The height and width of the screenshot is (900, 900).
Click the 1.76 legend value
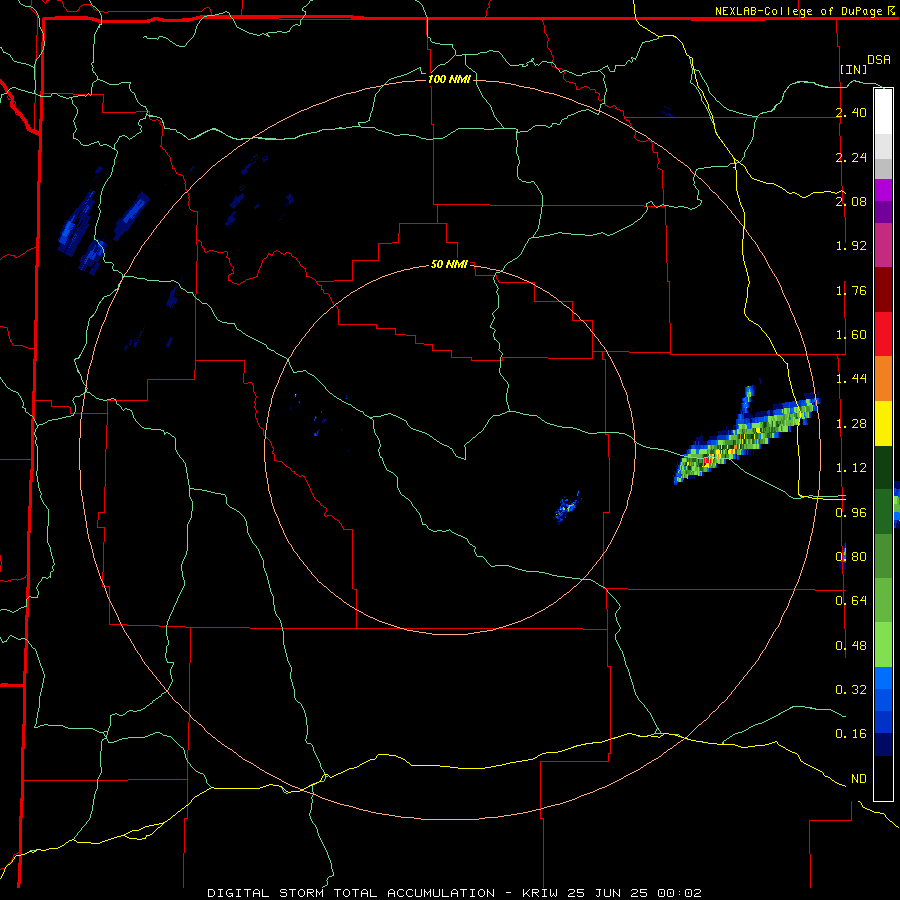tap(851, 290)
